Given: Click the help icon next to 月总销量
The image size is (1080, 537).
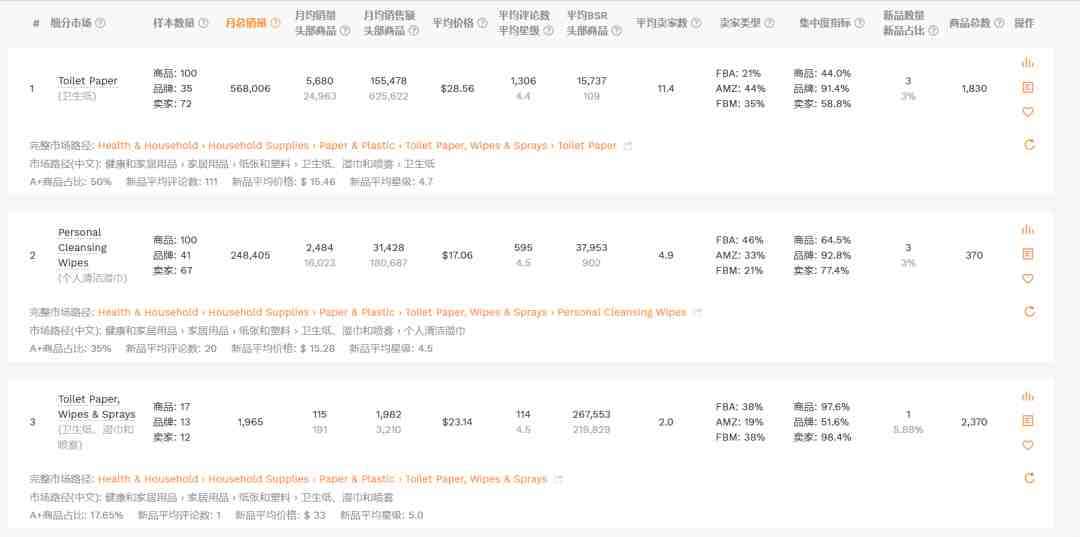Looking at the screenshot, I should (x=276, y=23).
